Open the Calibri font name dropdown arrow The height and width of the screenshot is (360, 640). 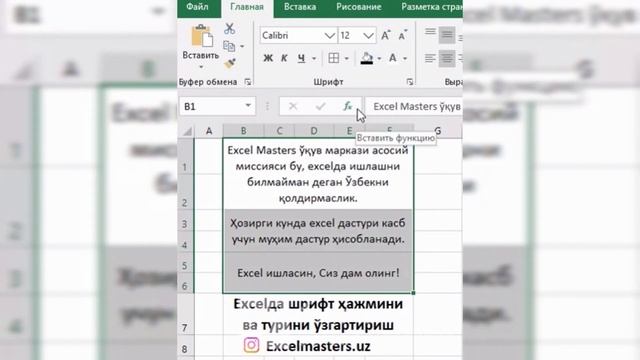(329, 36)
